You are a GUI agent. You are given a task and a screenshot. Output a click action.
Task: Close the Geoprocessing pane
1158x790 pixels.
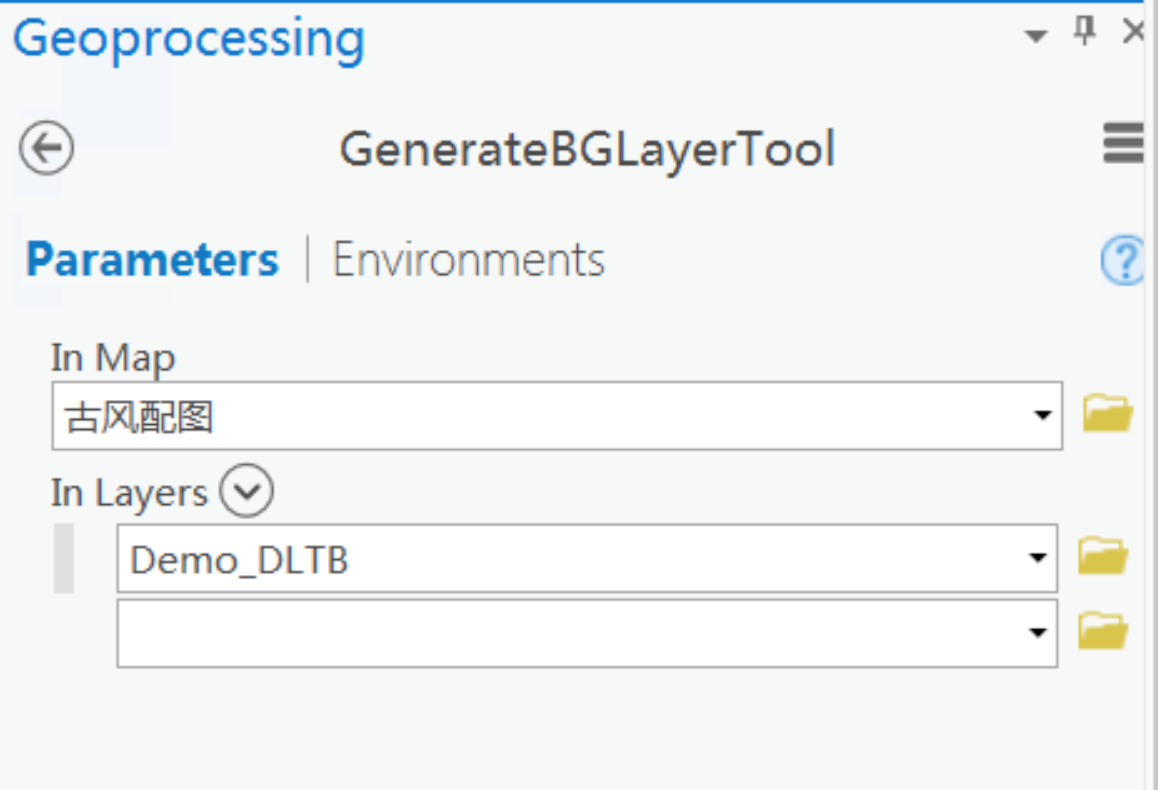coord(1134,31)
